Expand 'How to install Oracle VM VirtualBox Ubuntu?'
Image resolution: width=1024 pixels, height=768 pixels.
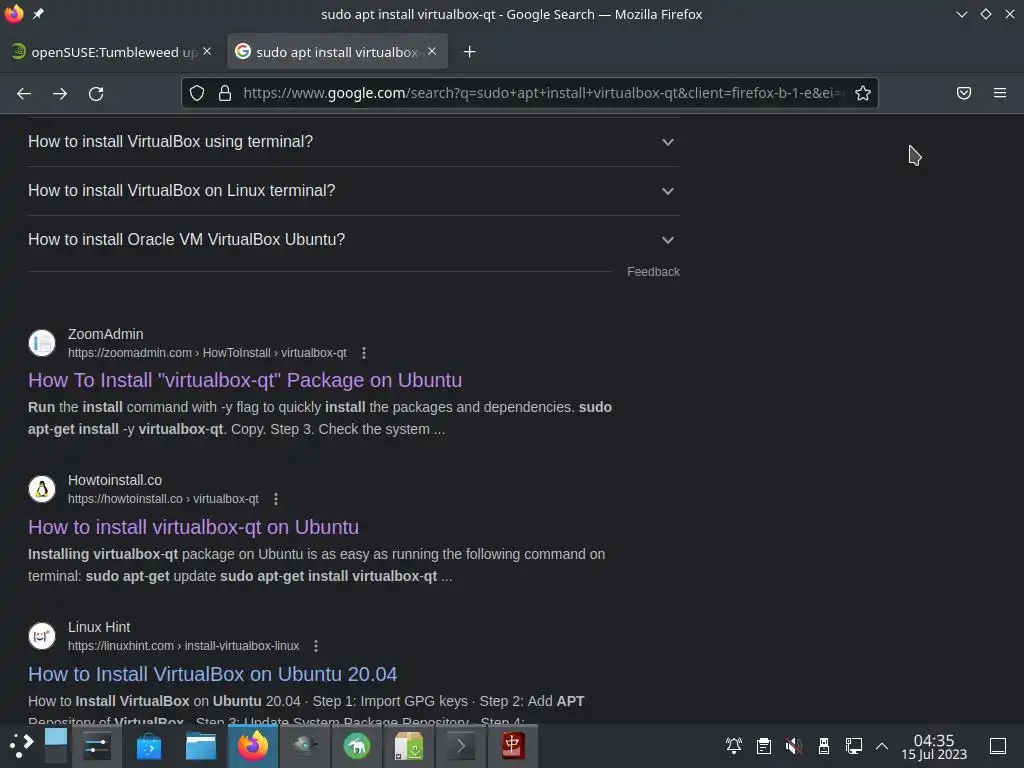pyautogui.click(x=353, y=240)
